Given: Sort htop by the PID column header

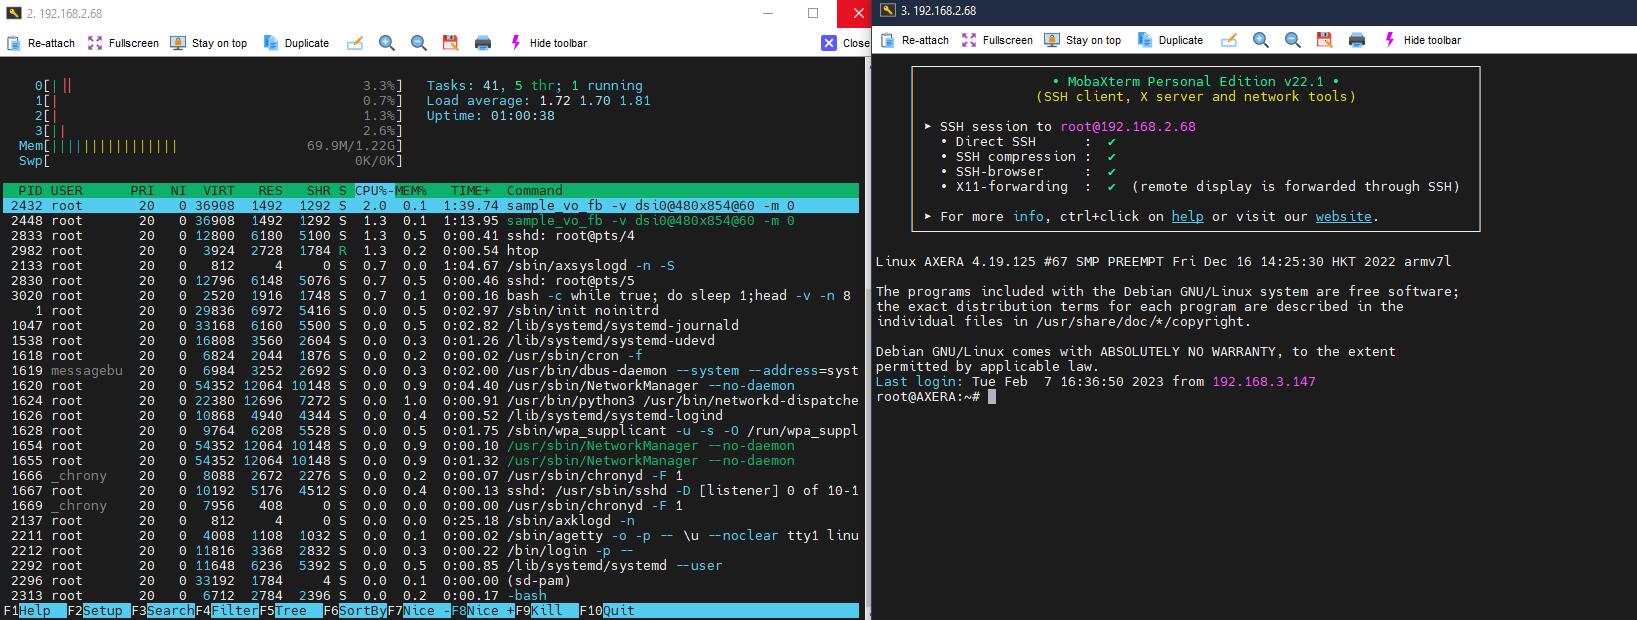Looking at the screenshot, I should click(30, 190).
